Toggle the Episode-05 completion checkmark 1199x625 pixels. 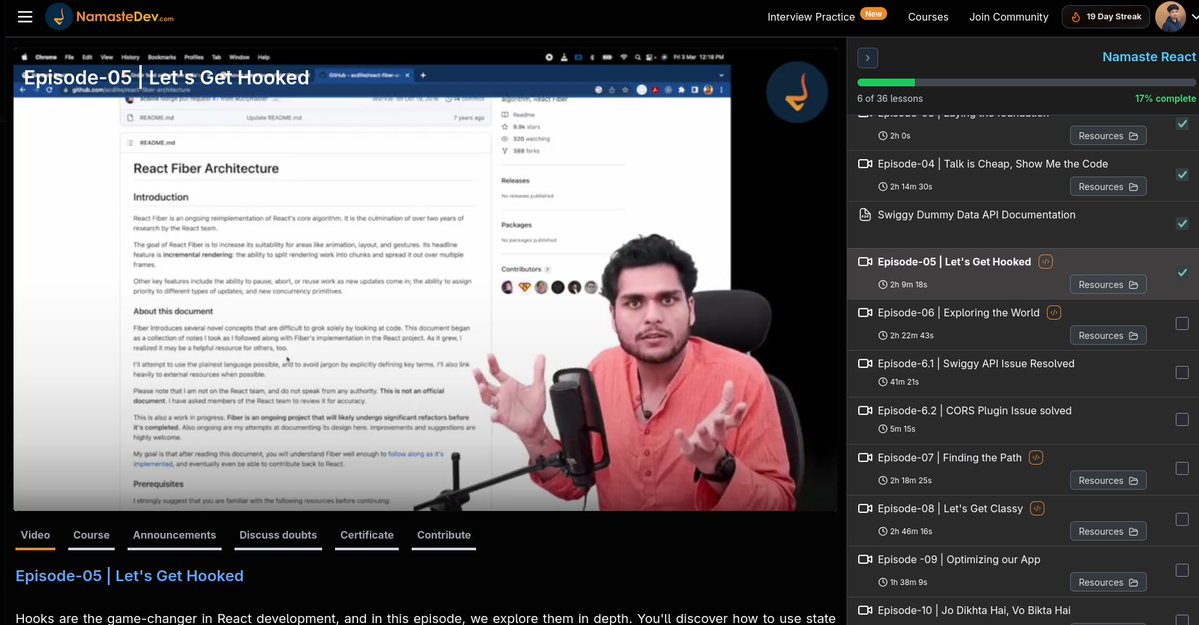[x=1182, y=273]
